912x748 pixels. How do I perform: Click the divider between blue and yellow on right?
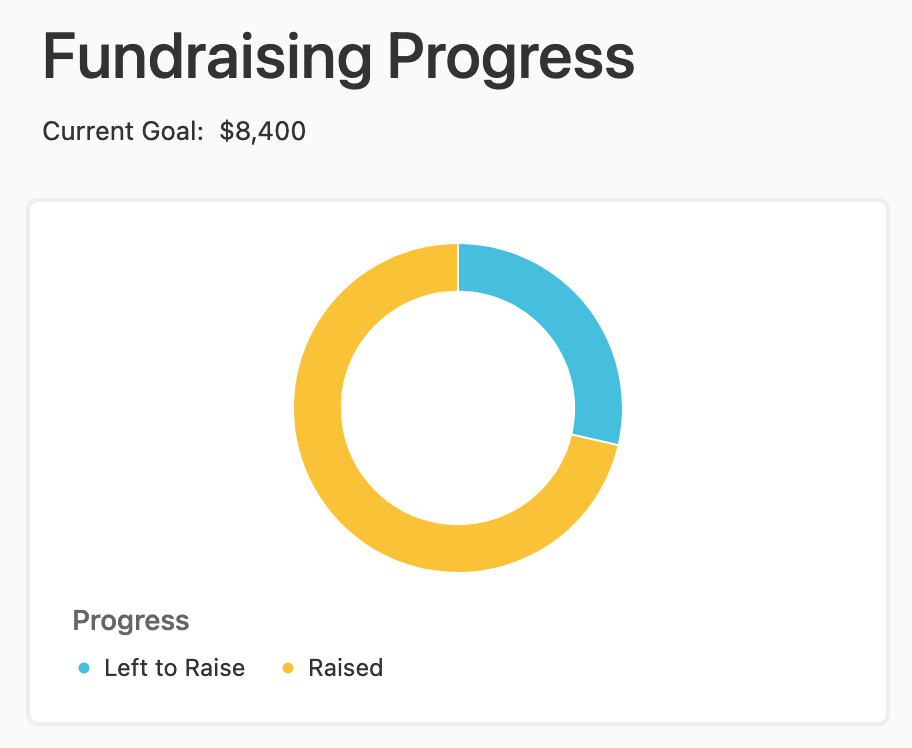tap(595, 440)
